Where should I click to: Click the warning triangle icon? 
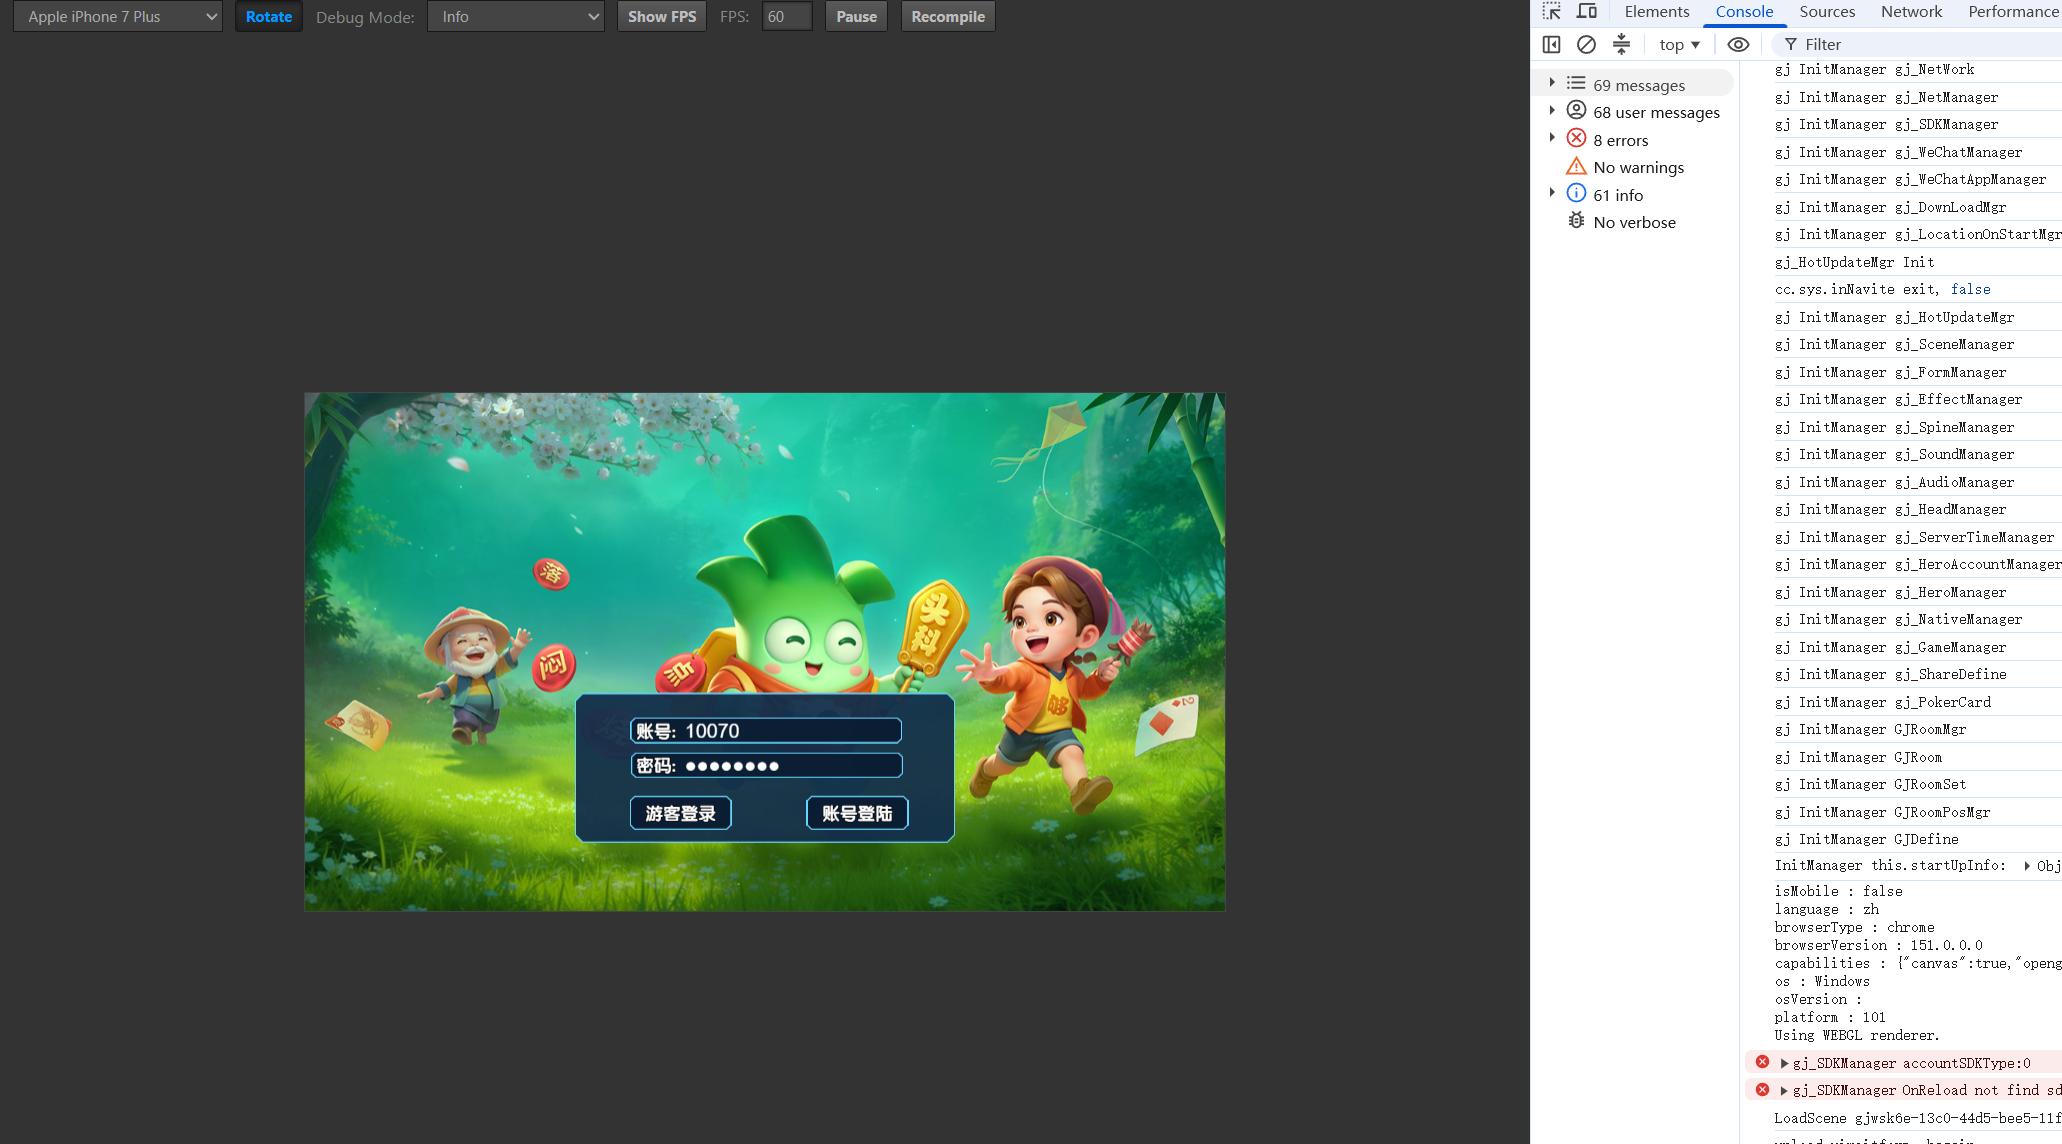1576,166
